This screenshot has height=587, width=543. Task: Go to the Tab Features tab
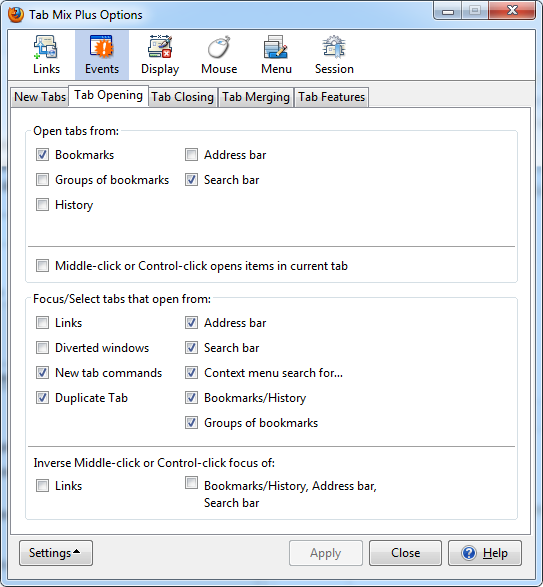[331, 97]
